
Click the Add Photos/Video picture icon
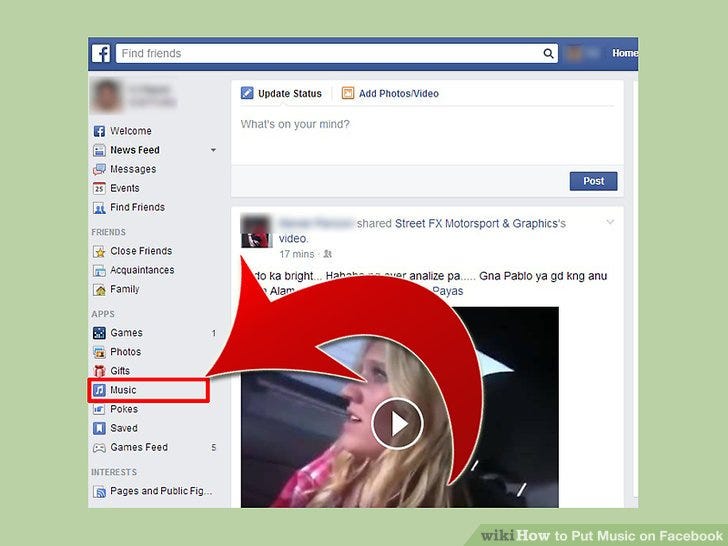click(348, 93)
